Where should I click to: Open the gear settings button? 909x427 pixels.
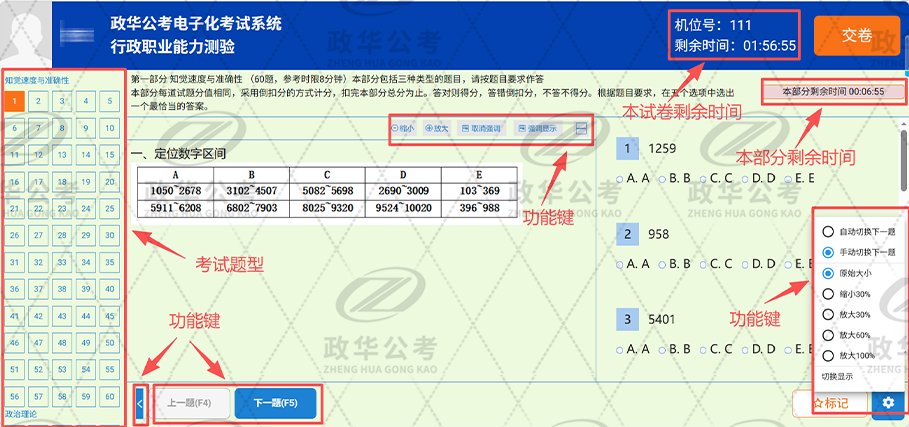(890, 403)
